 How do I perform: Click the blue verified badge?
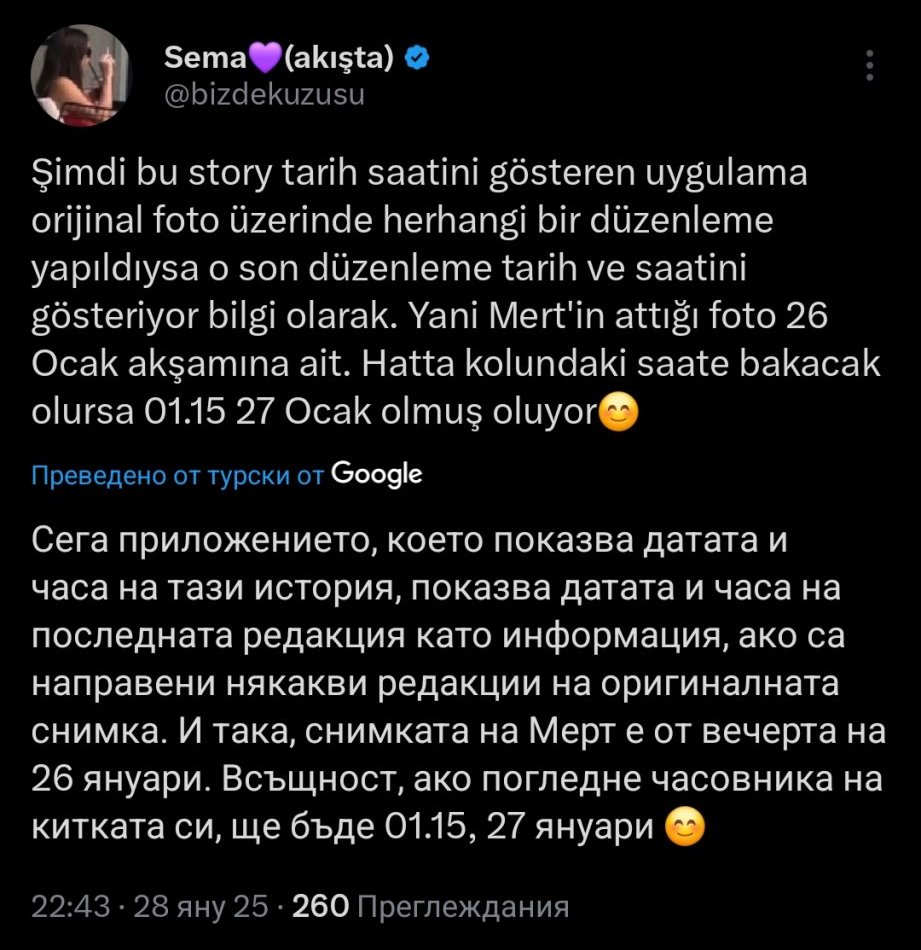pyautogui.click(x=417, y=60)
